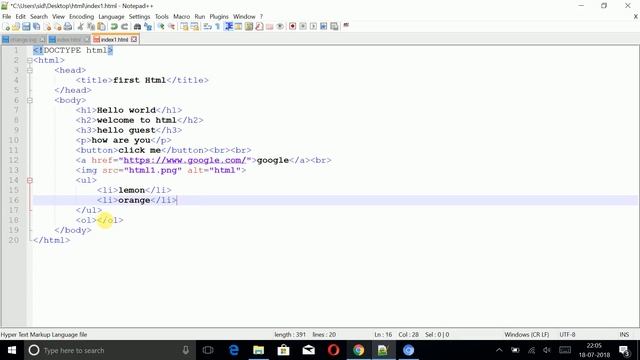This screenshot has width=640, height=360.
Task: Paste clipboard using toolbar icon
Action: click(x=101, y=27)
